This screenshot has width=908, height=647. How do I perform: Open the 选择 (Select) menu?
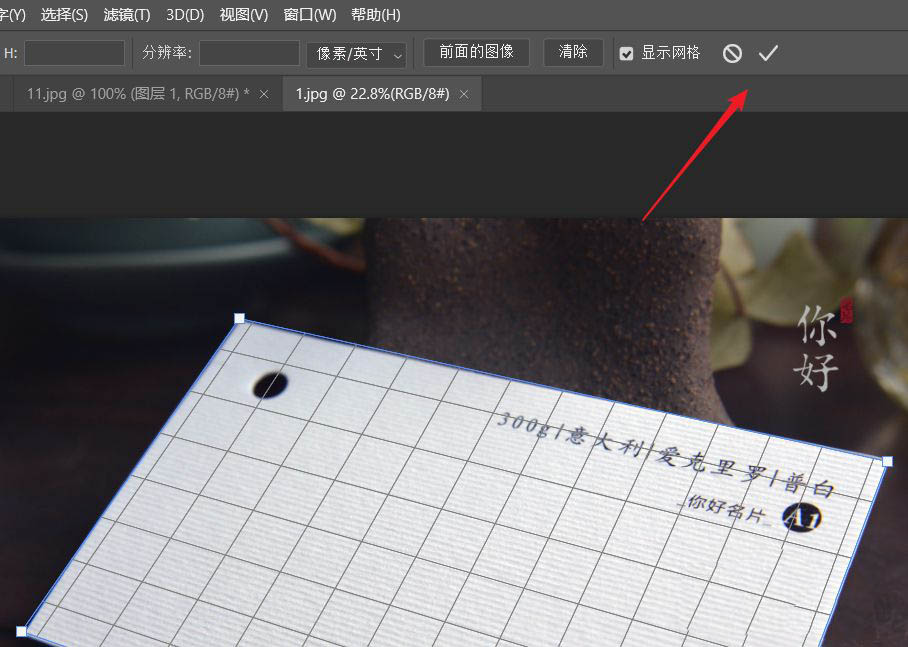[64, 15]
